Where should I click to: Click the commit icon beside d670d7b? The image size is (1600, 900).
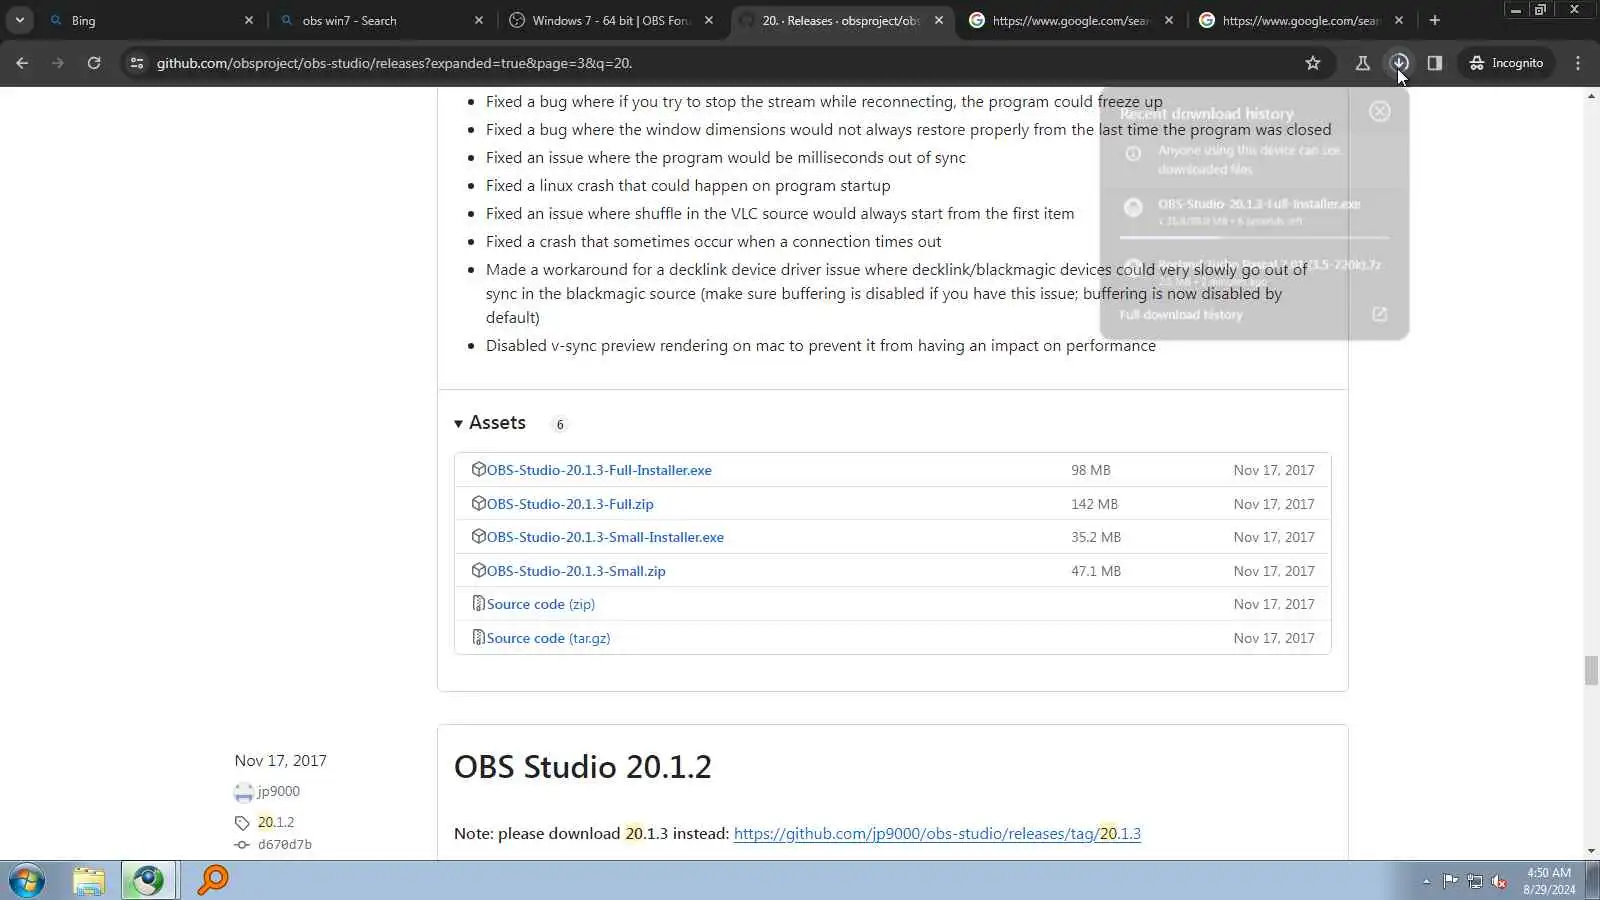click(242, 845)
